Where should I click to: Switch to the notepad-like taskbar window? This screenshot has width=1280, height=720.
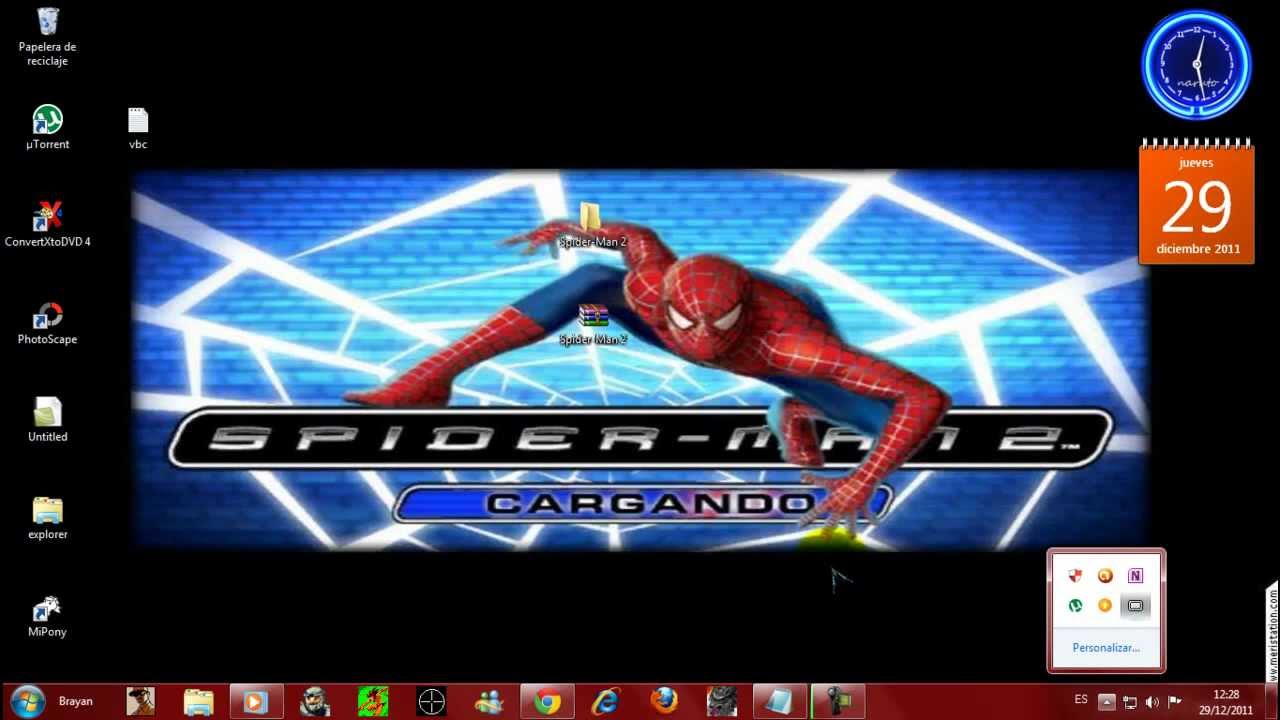pos(779,701)
